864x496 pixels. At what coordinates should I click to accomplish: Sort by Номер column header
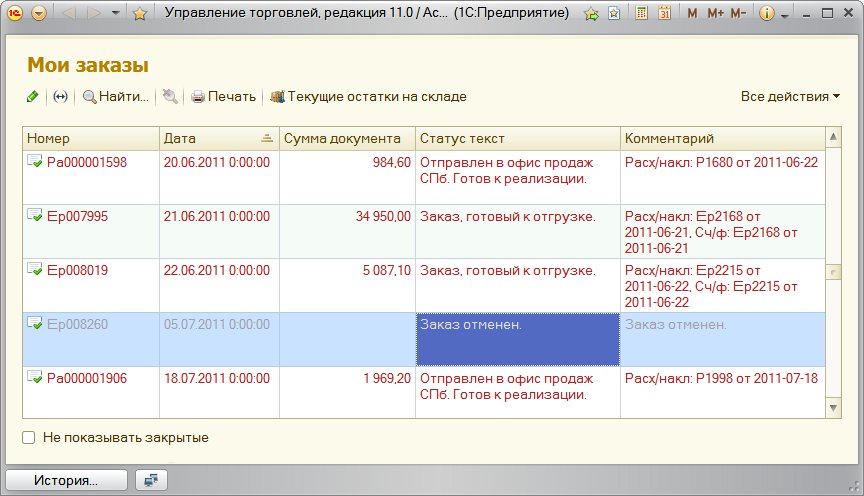91,138
